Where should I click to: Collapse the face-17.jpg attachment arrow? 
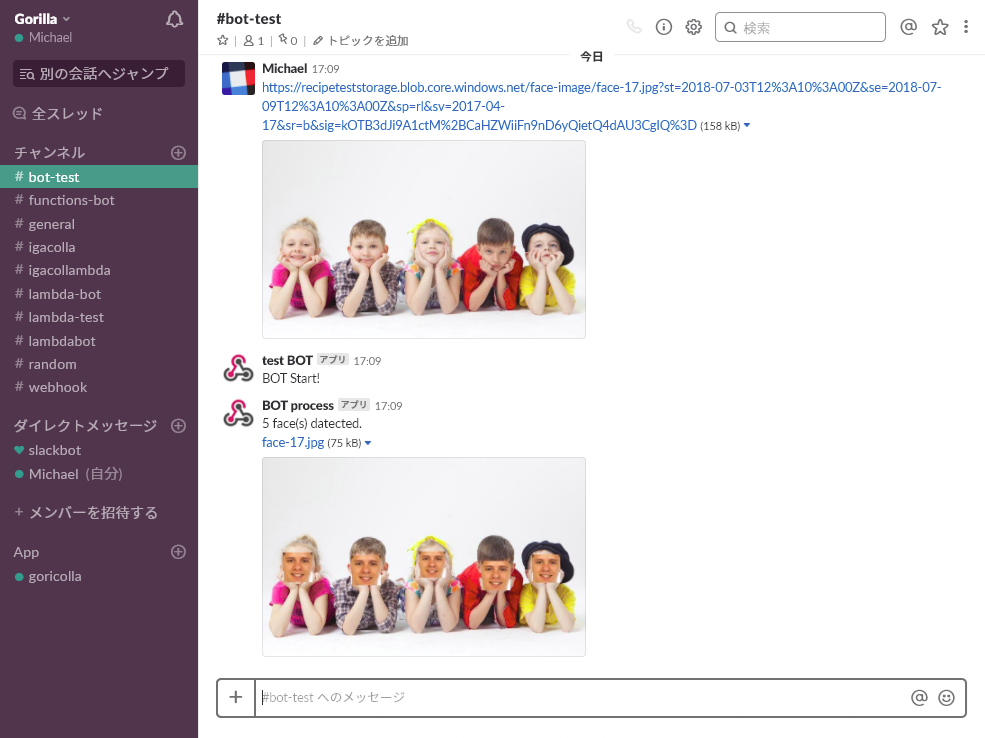(x=368, y=443)
